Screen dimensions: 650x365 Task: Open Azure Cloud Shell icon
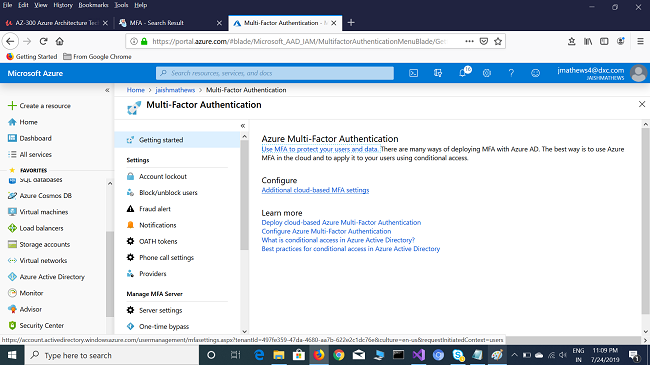[413, 73]
